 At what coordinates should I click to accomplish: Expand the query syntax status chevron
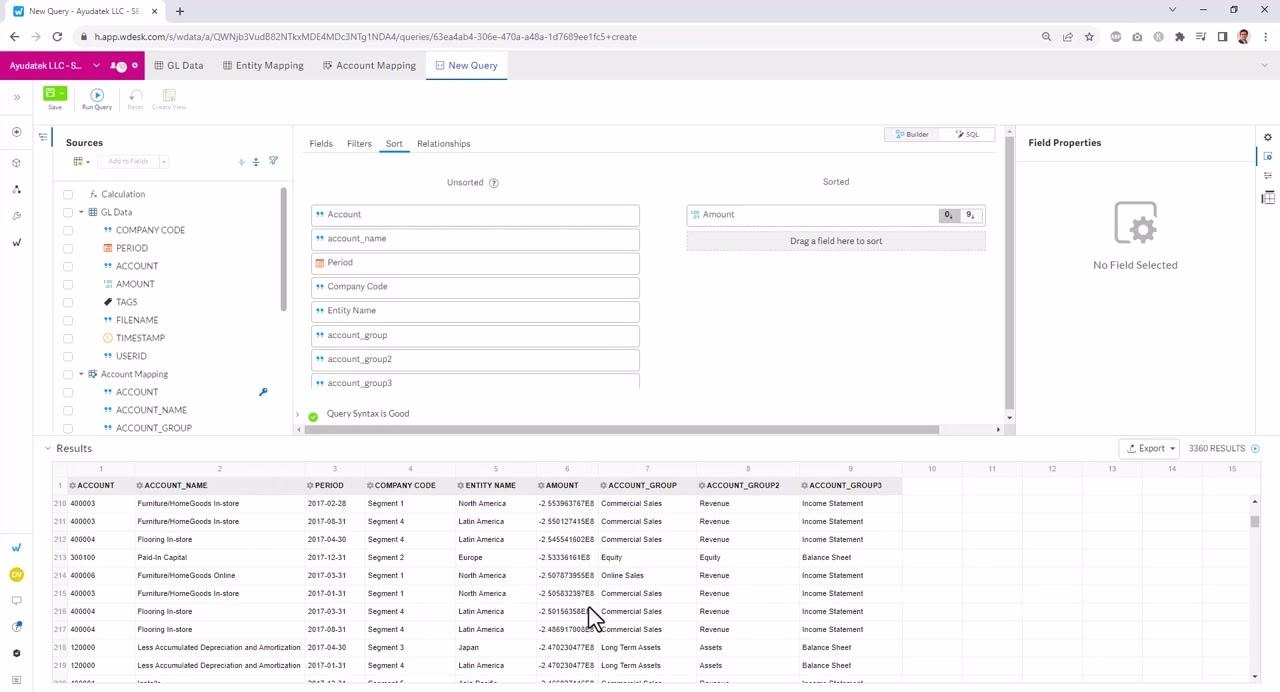click(x=297, y=414)
